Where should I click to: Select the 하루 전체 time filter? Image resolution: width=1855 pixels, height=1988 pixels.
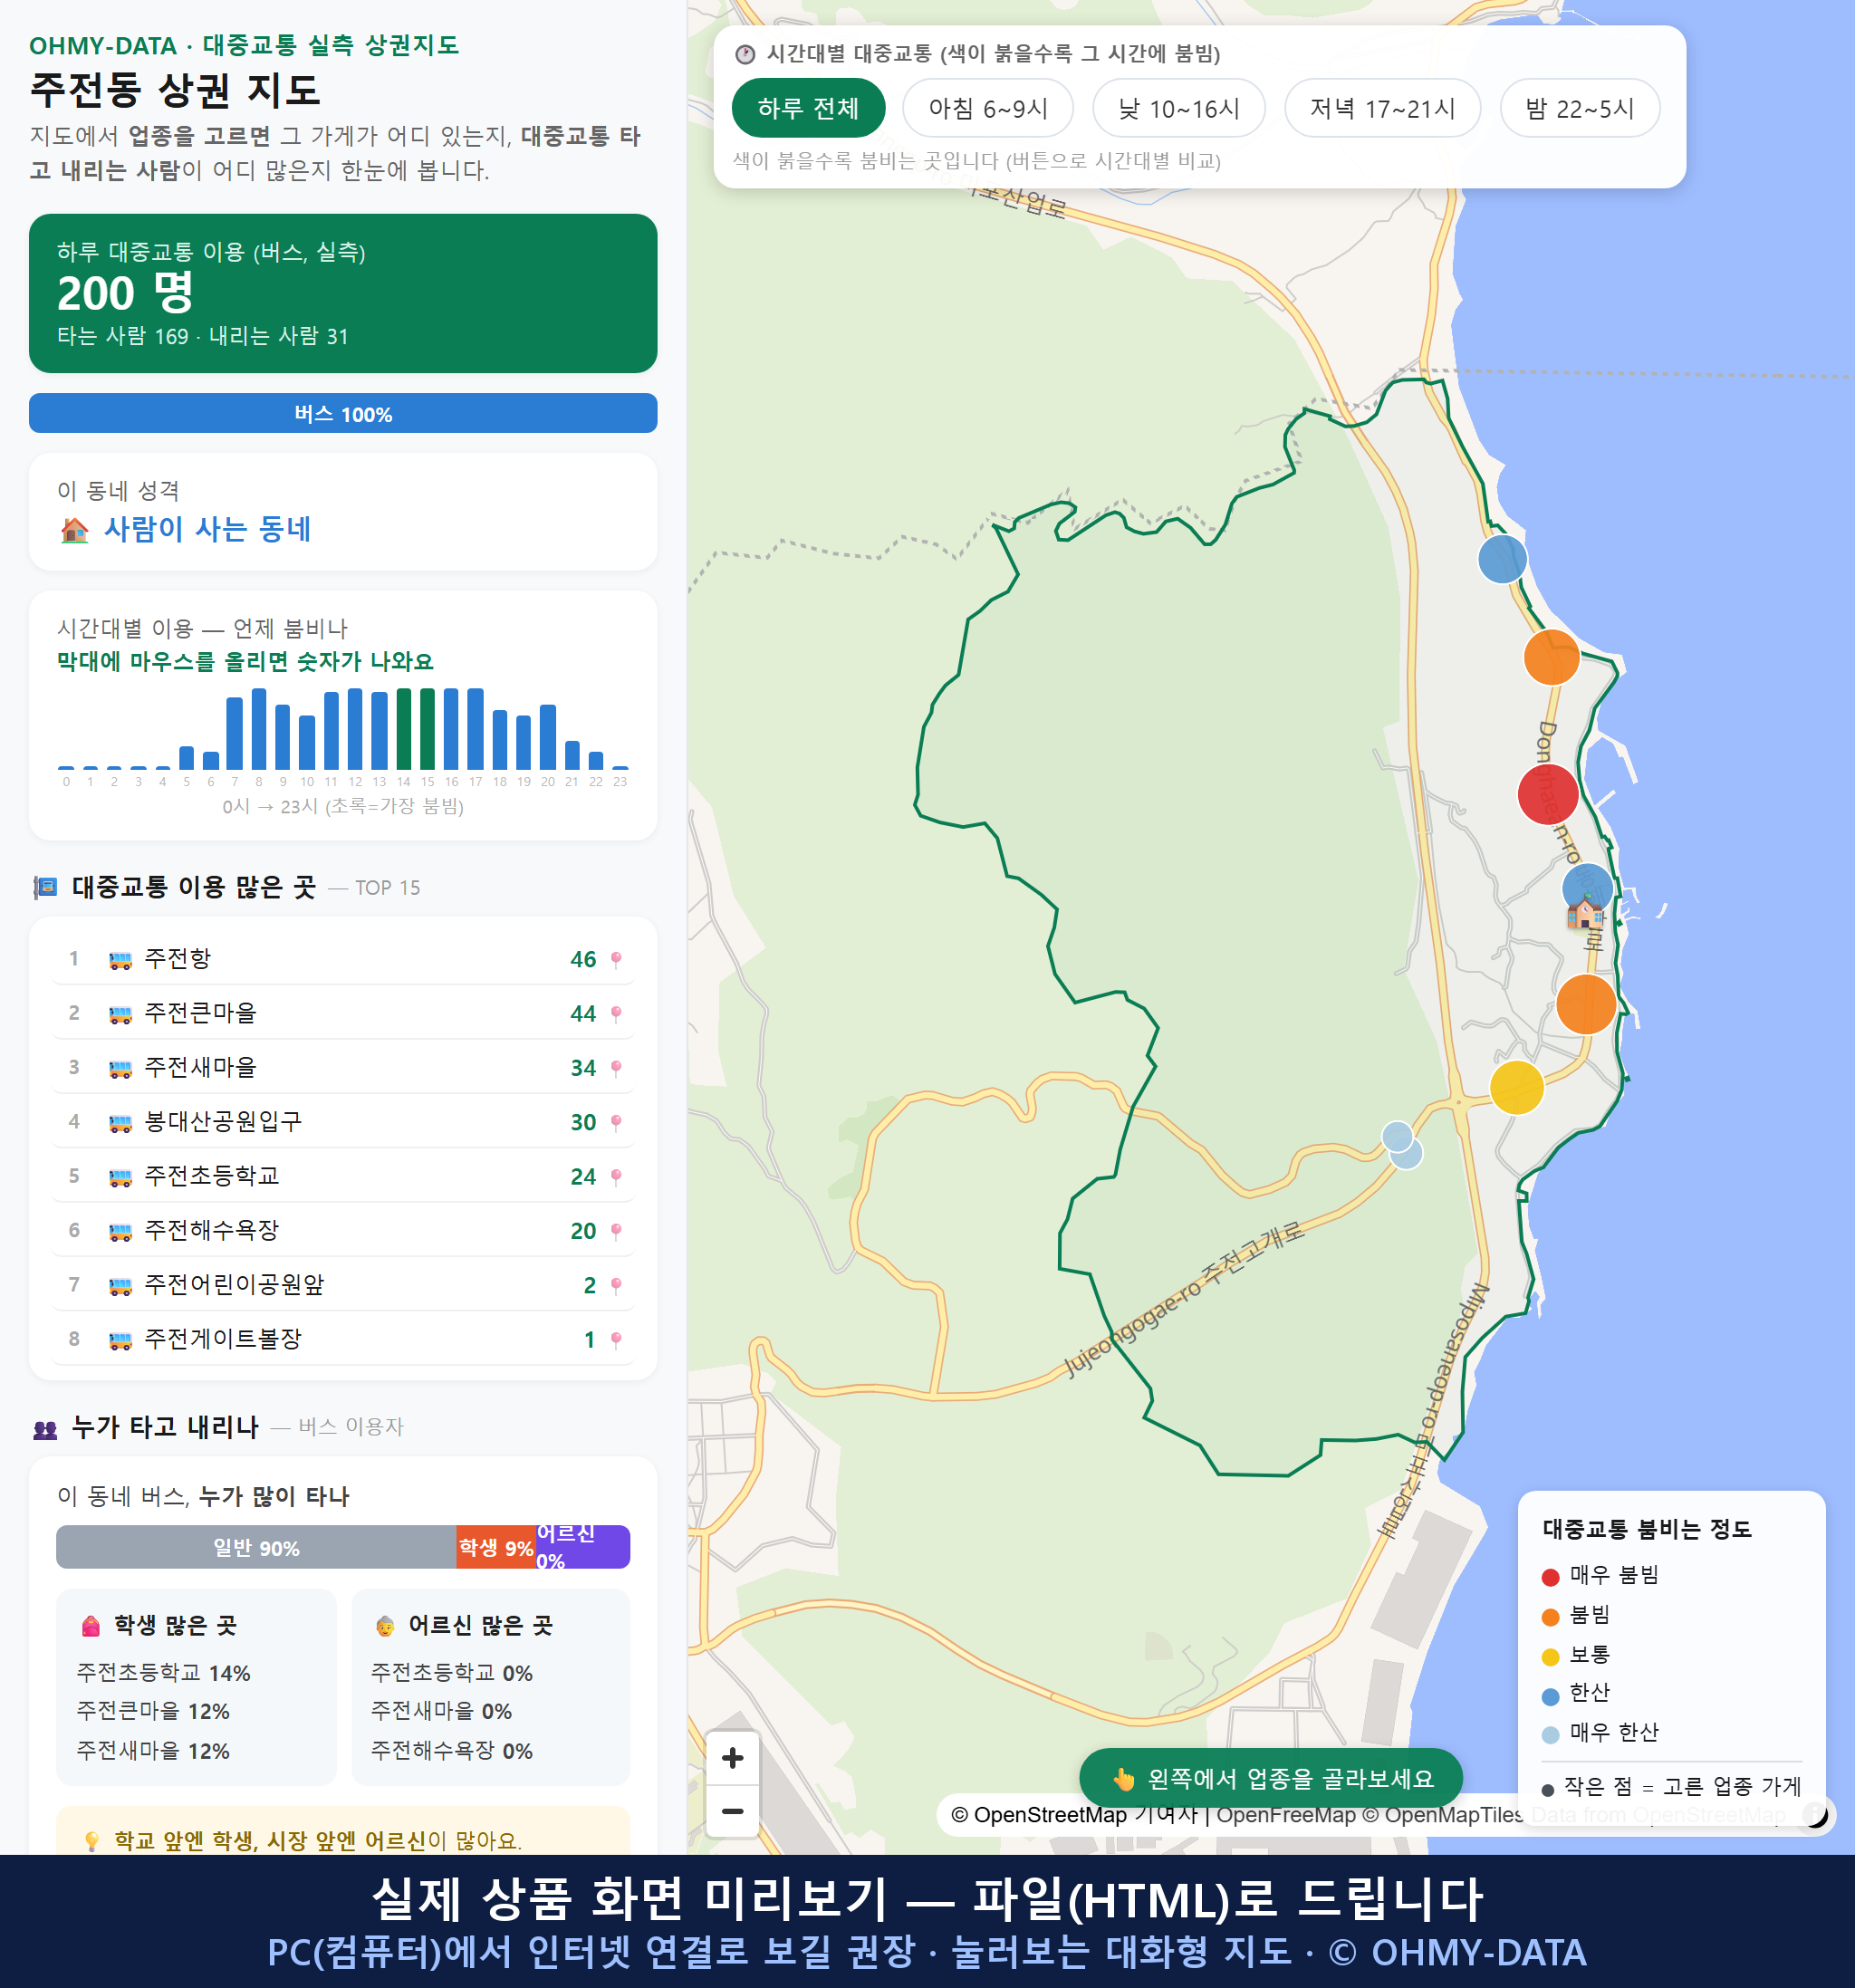click(808, 108)
